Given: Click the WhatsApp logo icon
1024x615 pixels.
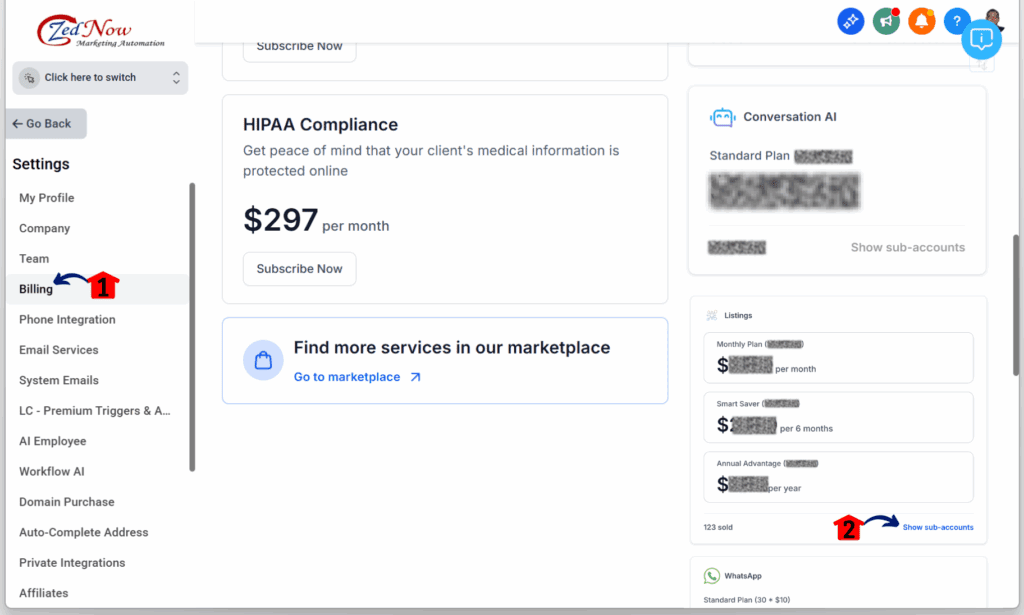Looking at the screenshot, I should click(712, 576).
